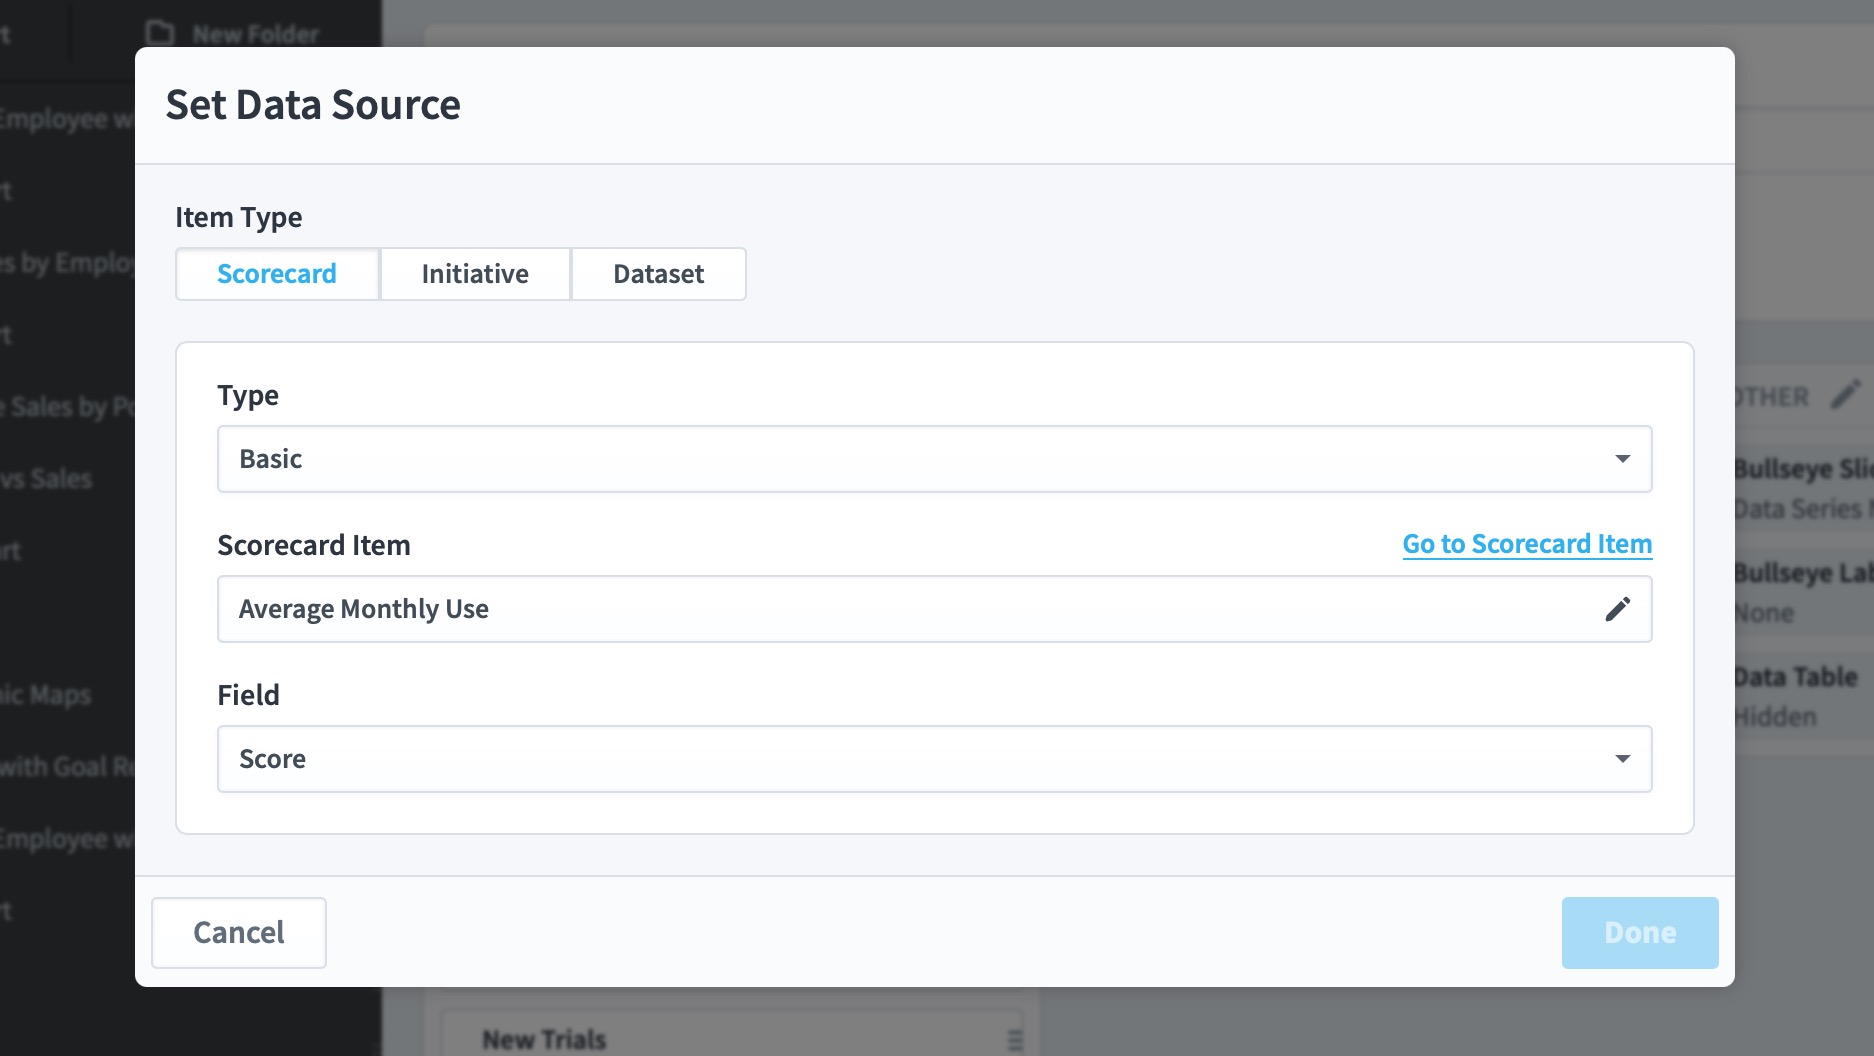Click the Average Monthly Use field
This screenshot has width=1874, height=1056.
pos(934,609)
